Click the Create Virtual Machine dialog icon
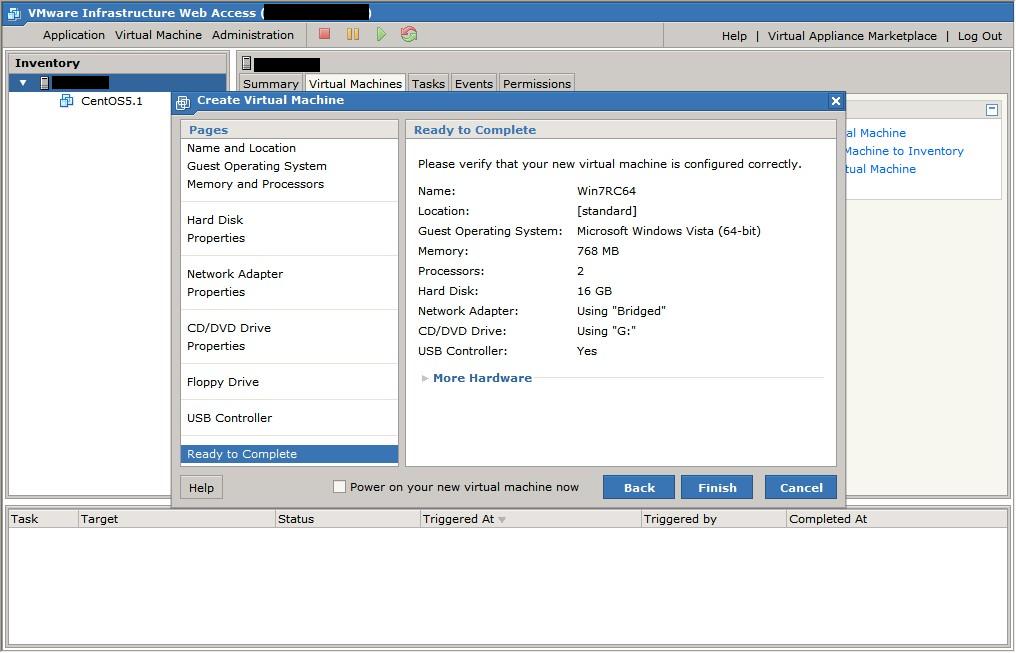 (x=183, y=102)
